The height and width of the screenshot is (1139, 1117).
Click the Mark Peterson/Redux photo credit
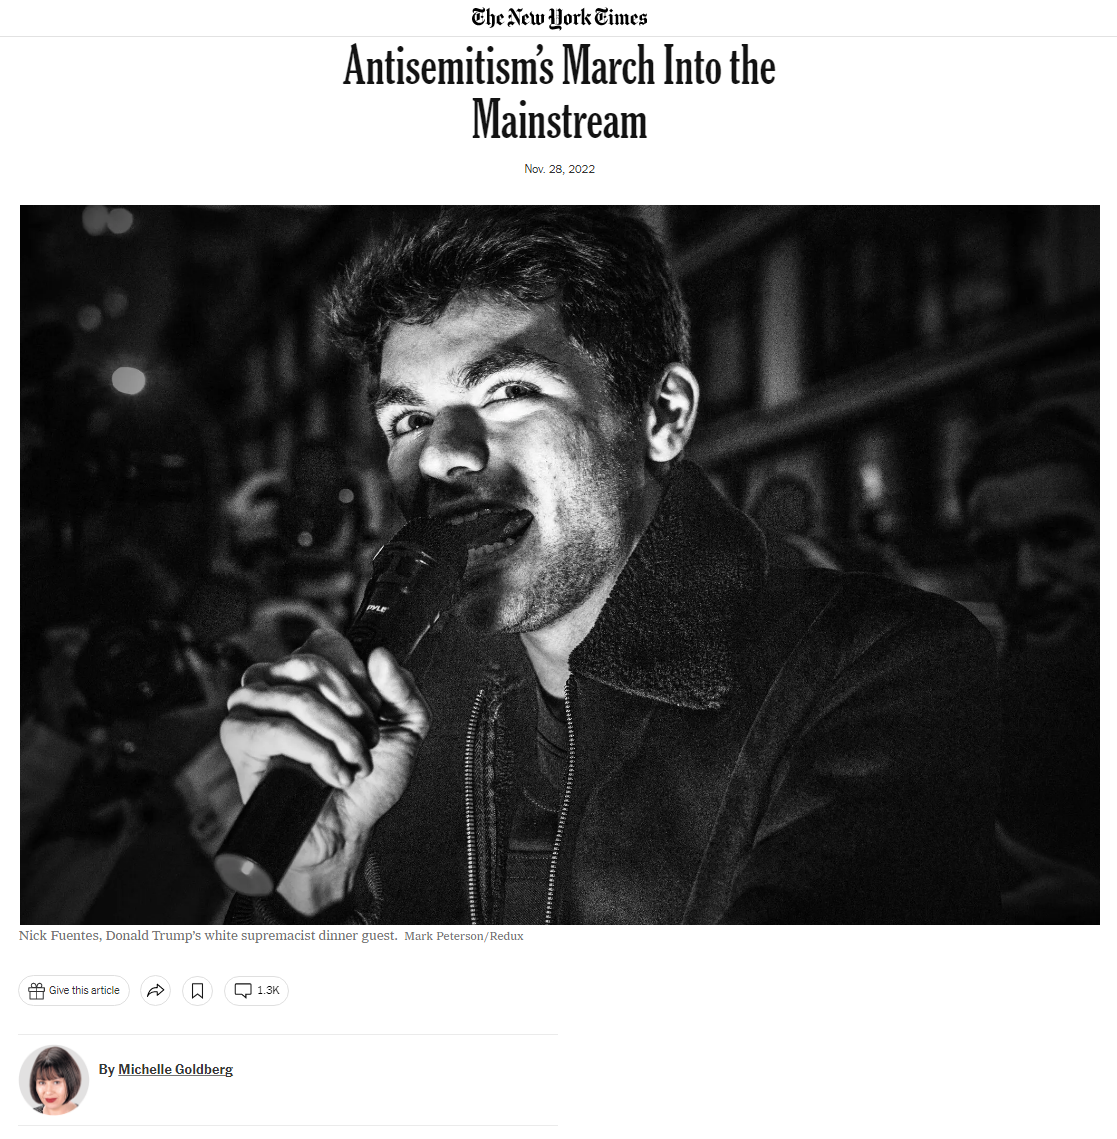tap(464, 936)
